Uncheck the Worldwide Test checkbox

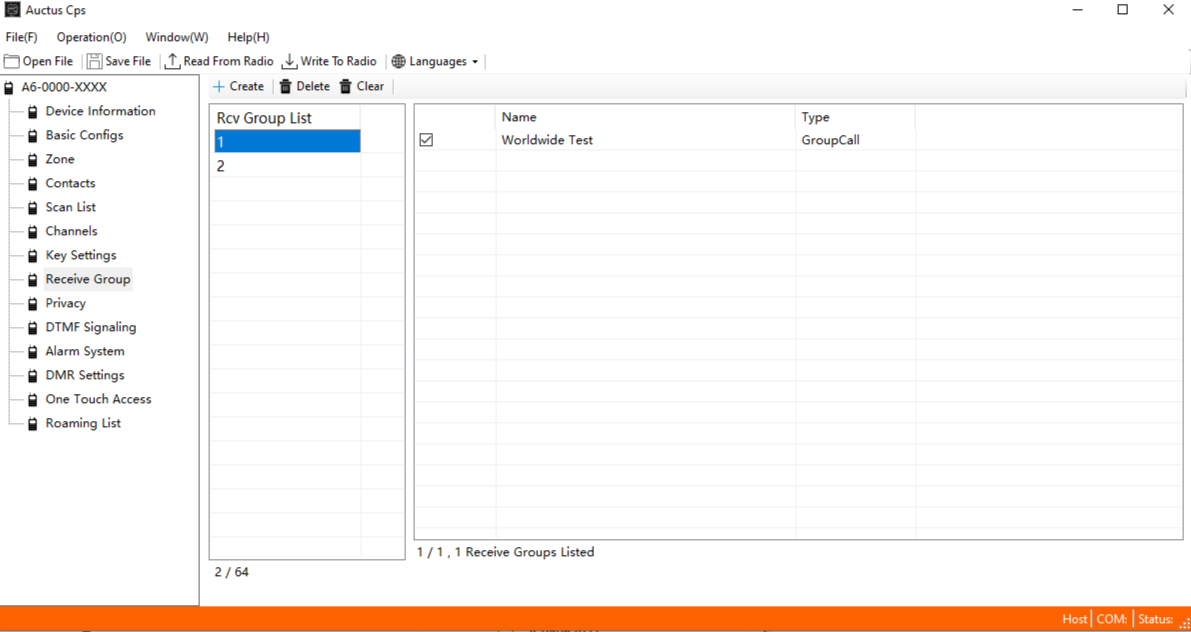[426, 140]
